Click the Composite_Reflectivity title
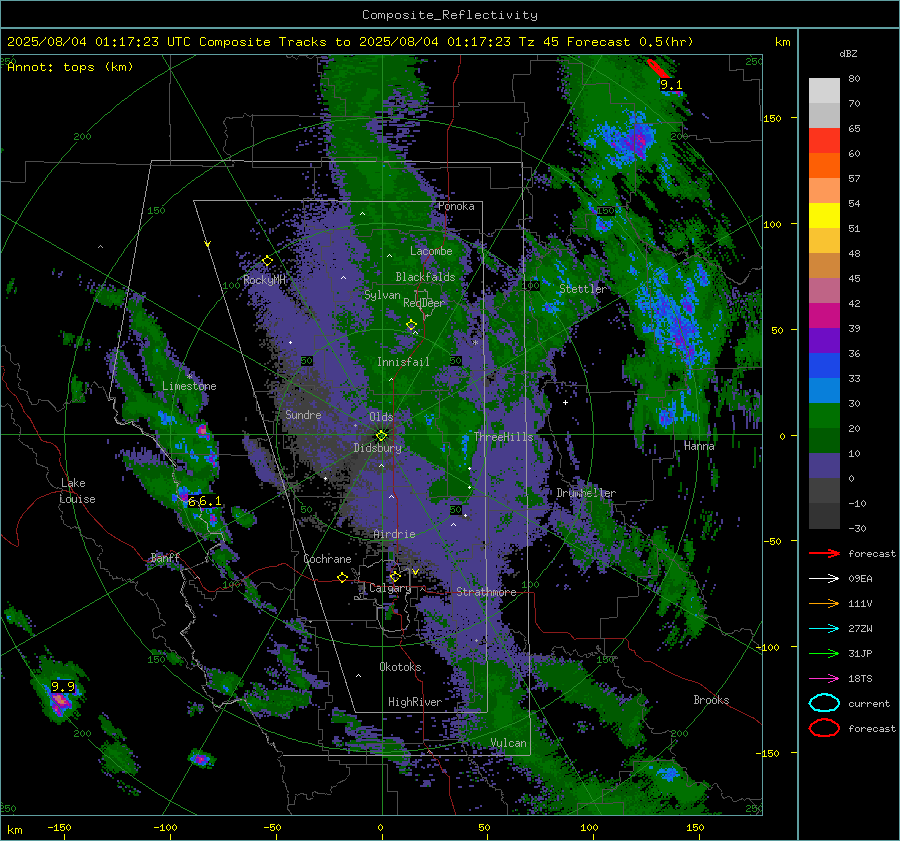Viewport: 900px width, 841px height. pyautogui.click(x=450, y=15)
